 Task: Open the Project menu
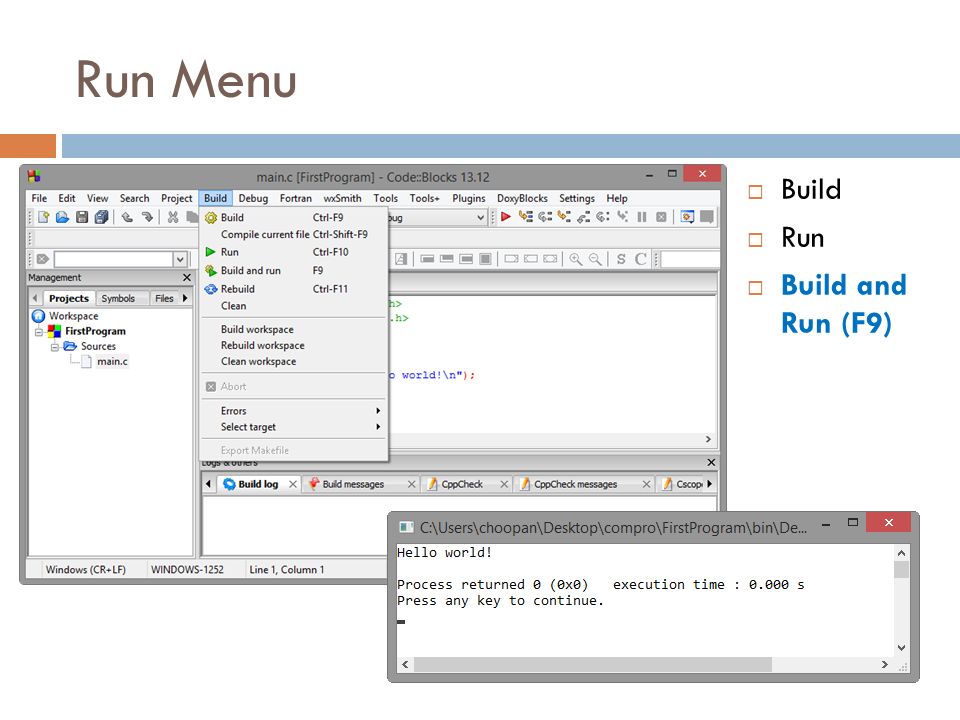pyautogui.click(x=177, y=198)
